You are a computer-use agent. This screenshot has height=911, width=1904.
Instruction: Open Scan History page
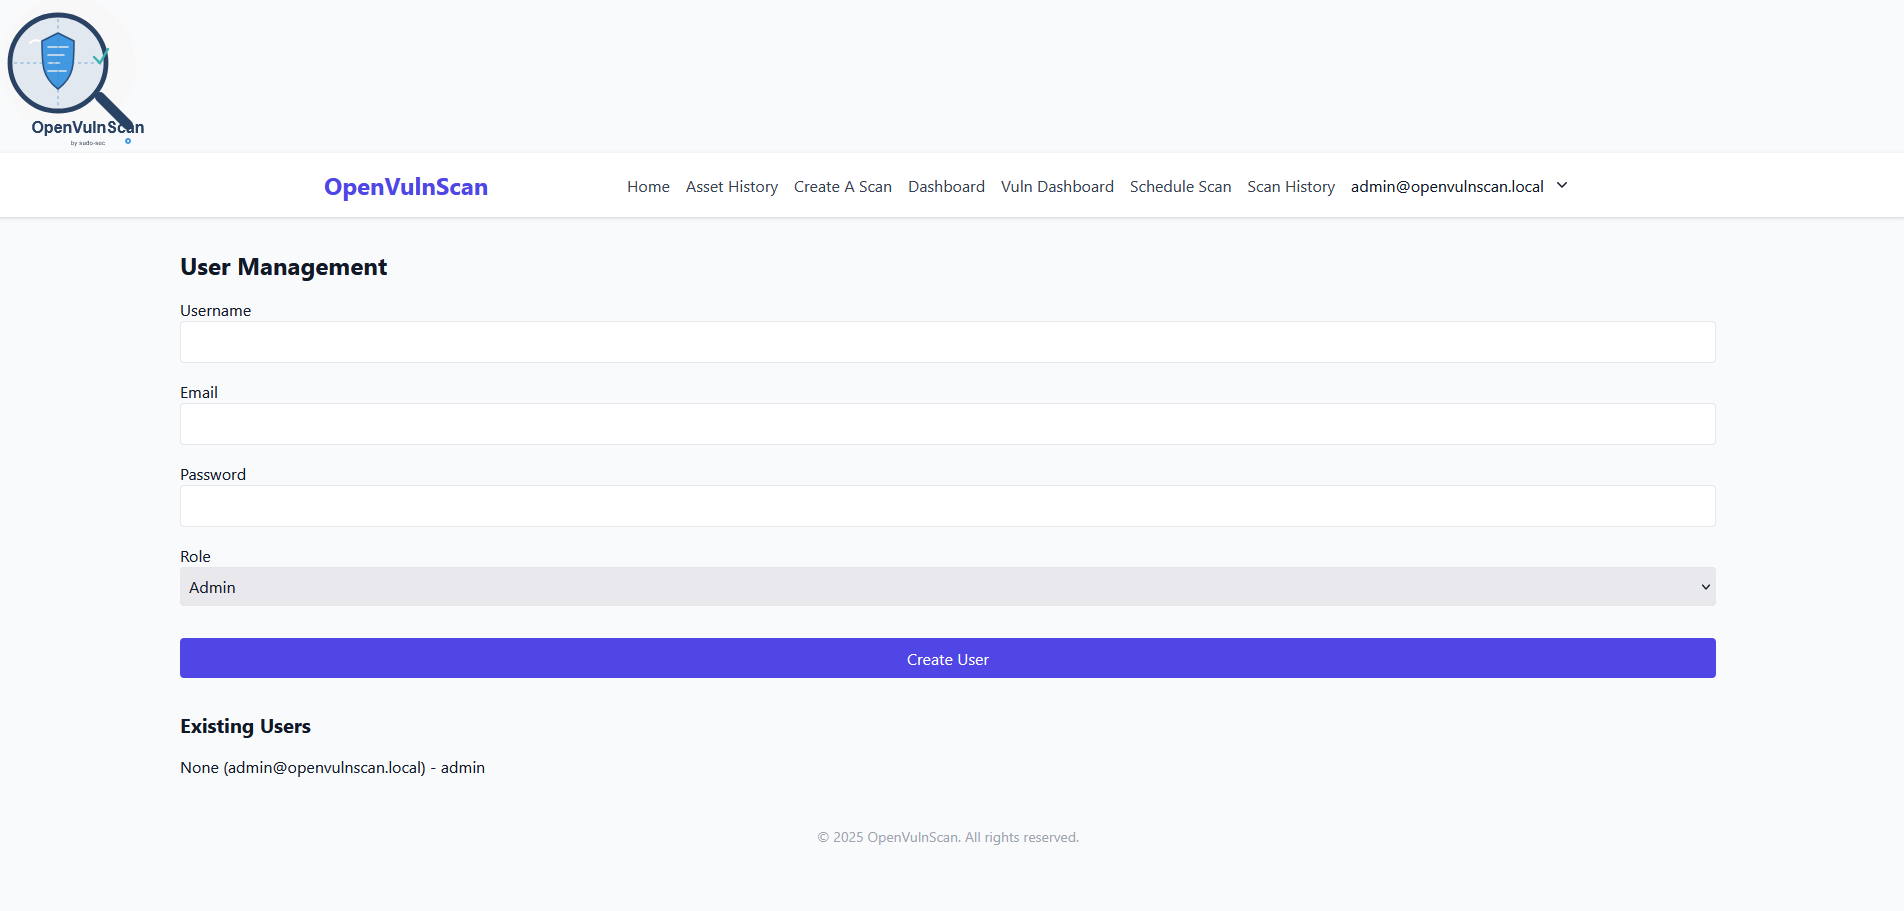coord(1291,187)
